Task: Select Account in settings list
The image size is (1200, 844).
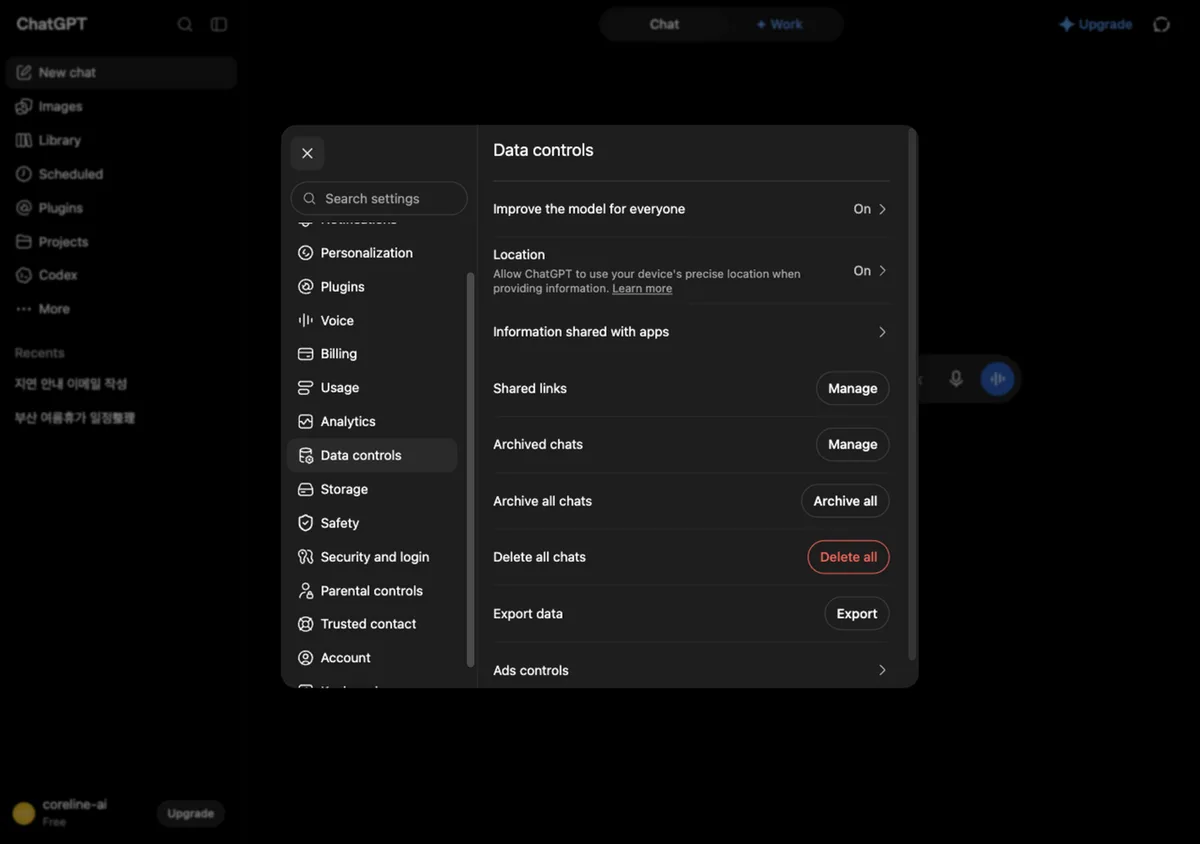Action: click(372, 658)
